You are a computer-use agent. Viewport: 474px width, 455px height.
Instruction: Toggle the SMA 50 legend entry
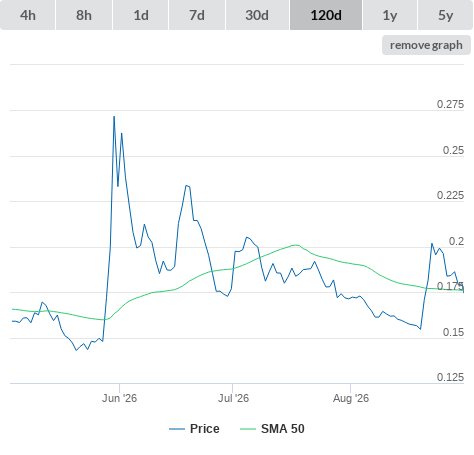coord(283,429)
